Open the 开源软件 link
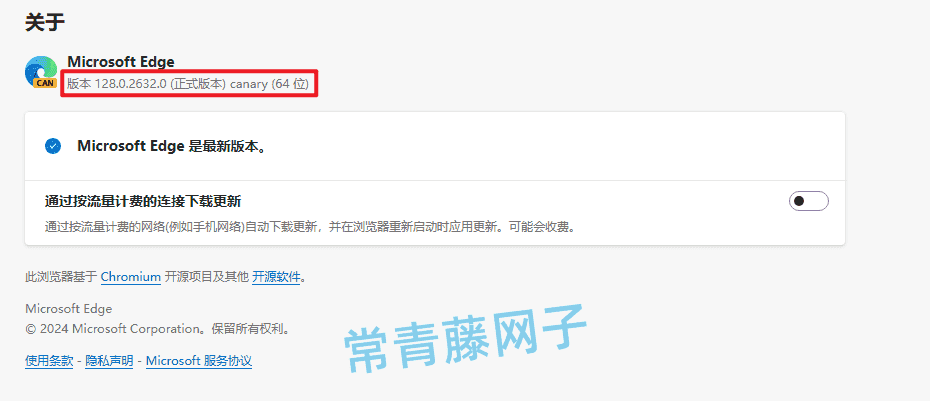The width and height of the screenshot is (930, 401). tap(276, 276)
